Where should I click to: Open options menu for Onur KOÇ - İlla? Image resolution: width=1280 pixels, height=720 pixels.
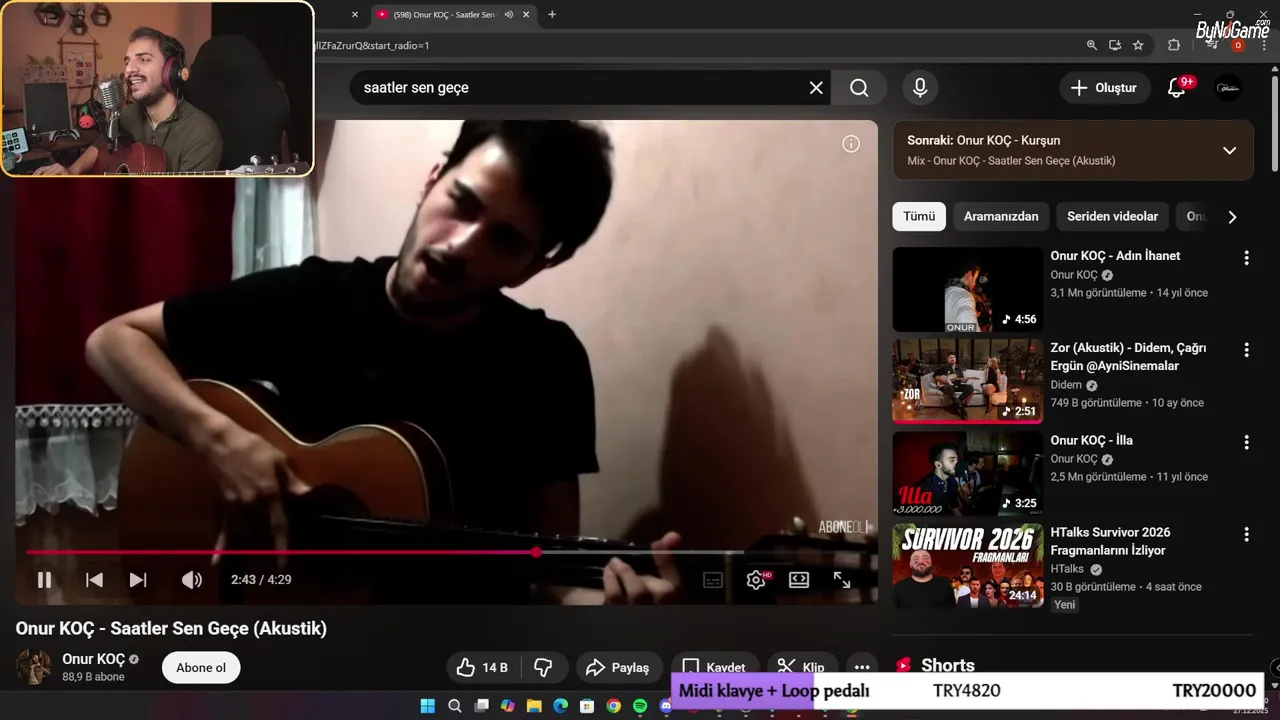[x=1246, y=442]
